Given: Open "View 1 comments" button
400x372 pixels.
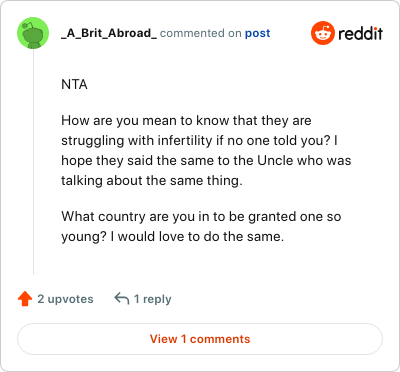Looking at the screenshot, I should click(x=200, y=339).
